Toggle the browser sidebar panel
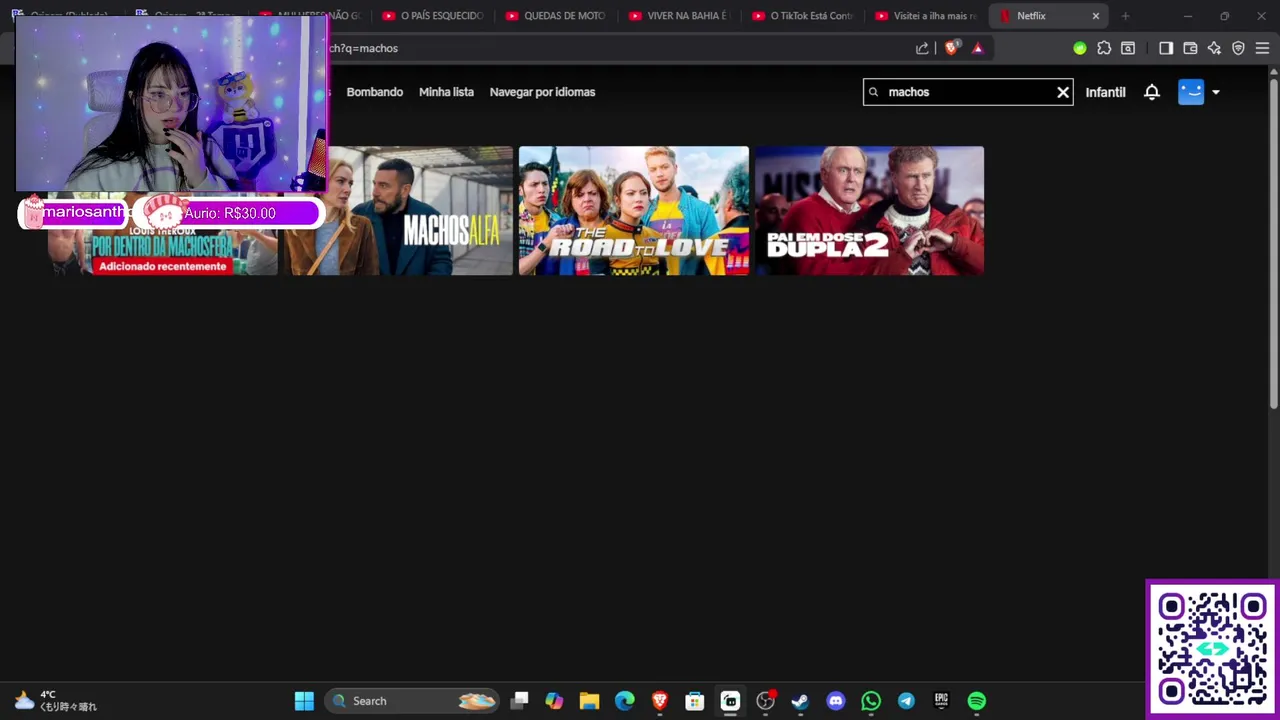This screenshot has width=1280, height=720. click(x=1166, y=48)
